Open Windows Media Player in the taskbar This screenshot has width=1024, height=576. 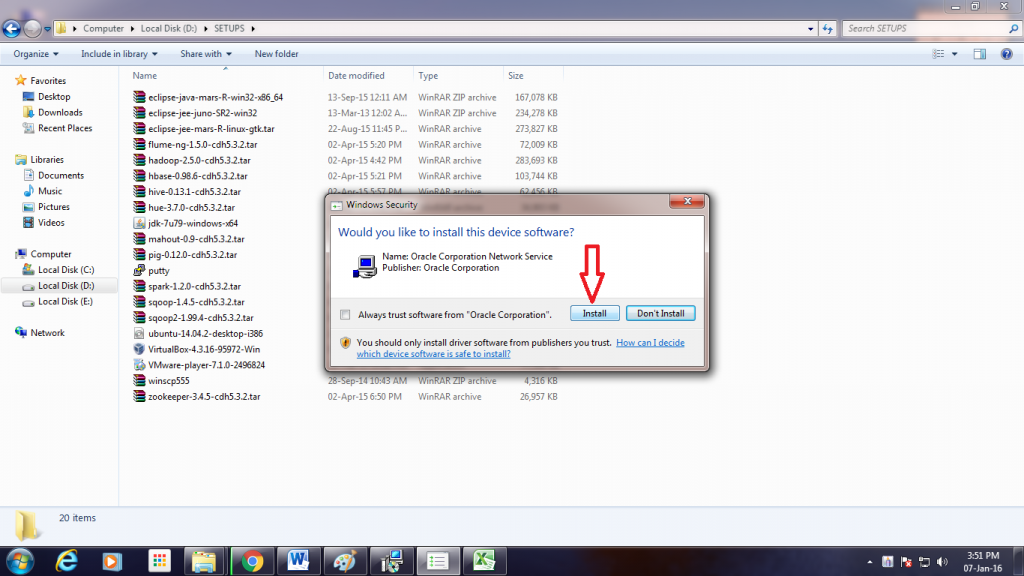pos(112,562)
